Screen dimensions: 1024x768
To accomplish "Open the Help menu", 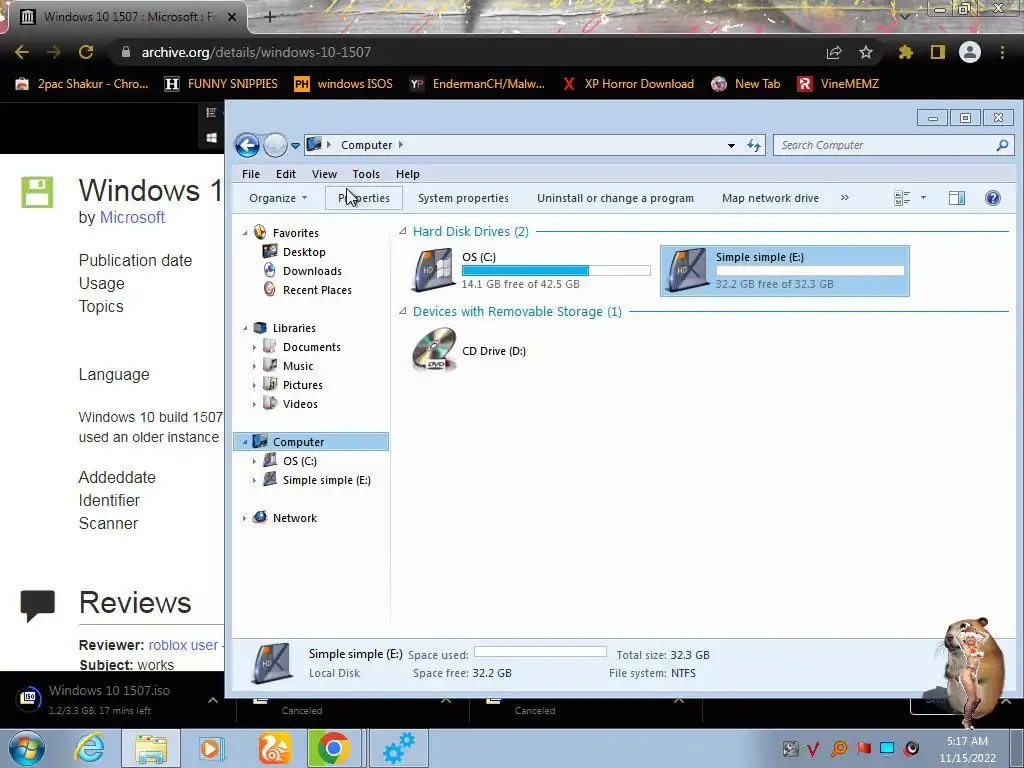I will pos(408,174).
